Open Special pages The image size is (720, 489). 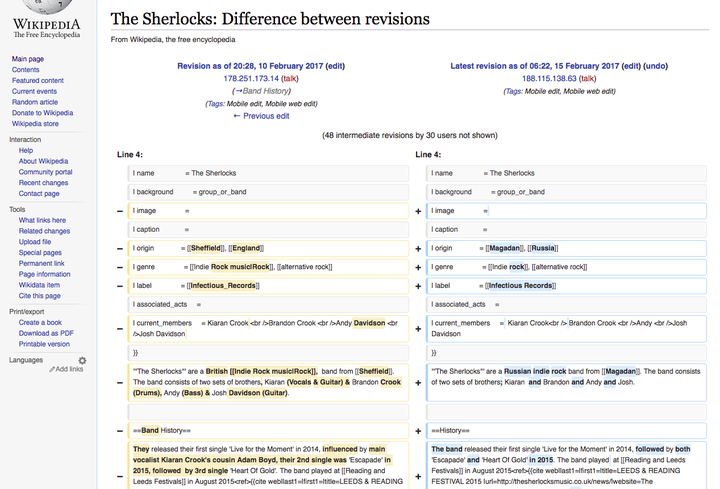click(40, 253)
